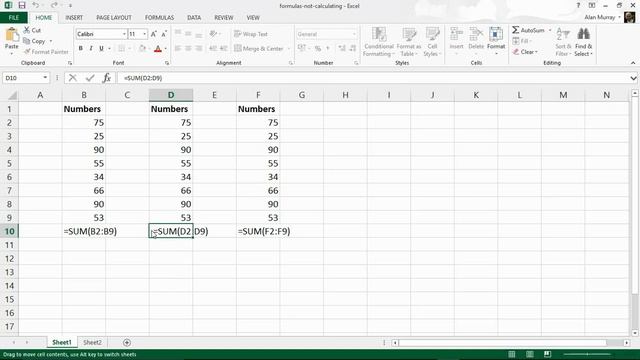Select the Format Painter tool
Image resolution: width=640 pixels, height=360 pixels.
(46, 52)
